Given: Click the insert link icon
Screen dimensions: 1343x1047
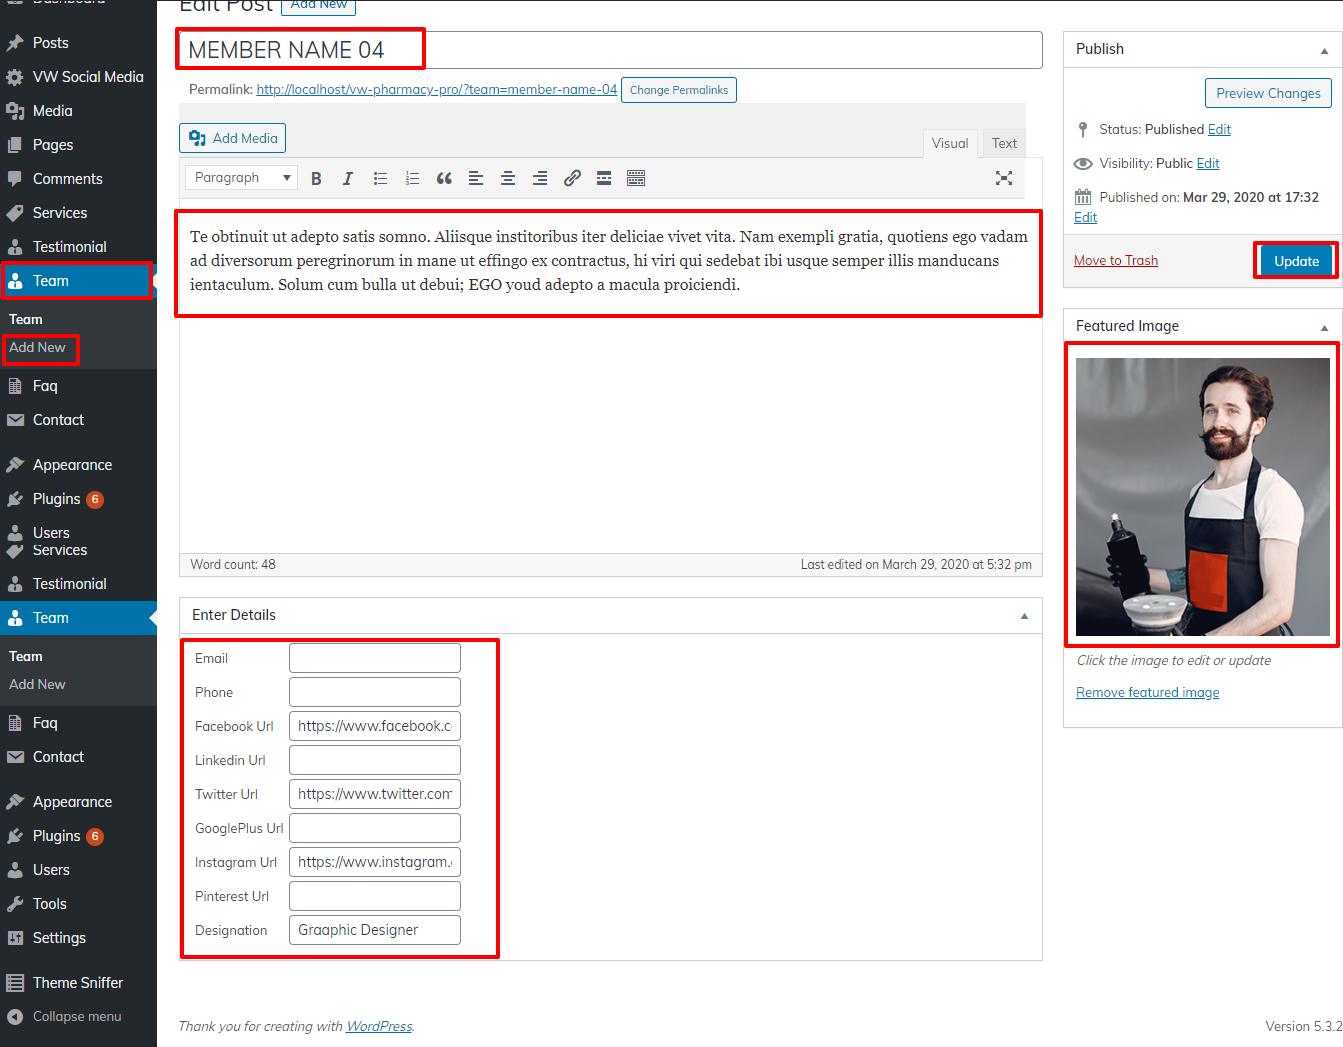Looking at the screenshot, I should pyautogui.click(x=572, y=178).
